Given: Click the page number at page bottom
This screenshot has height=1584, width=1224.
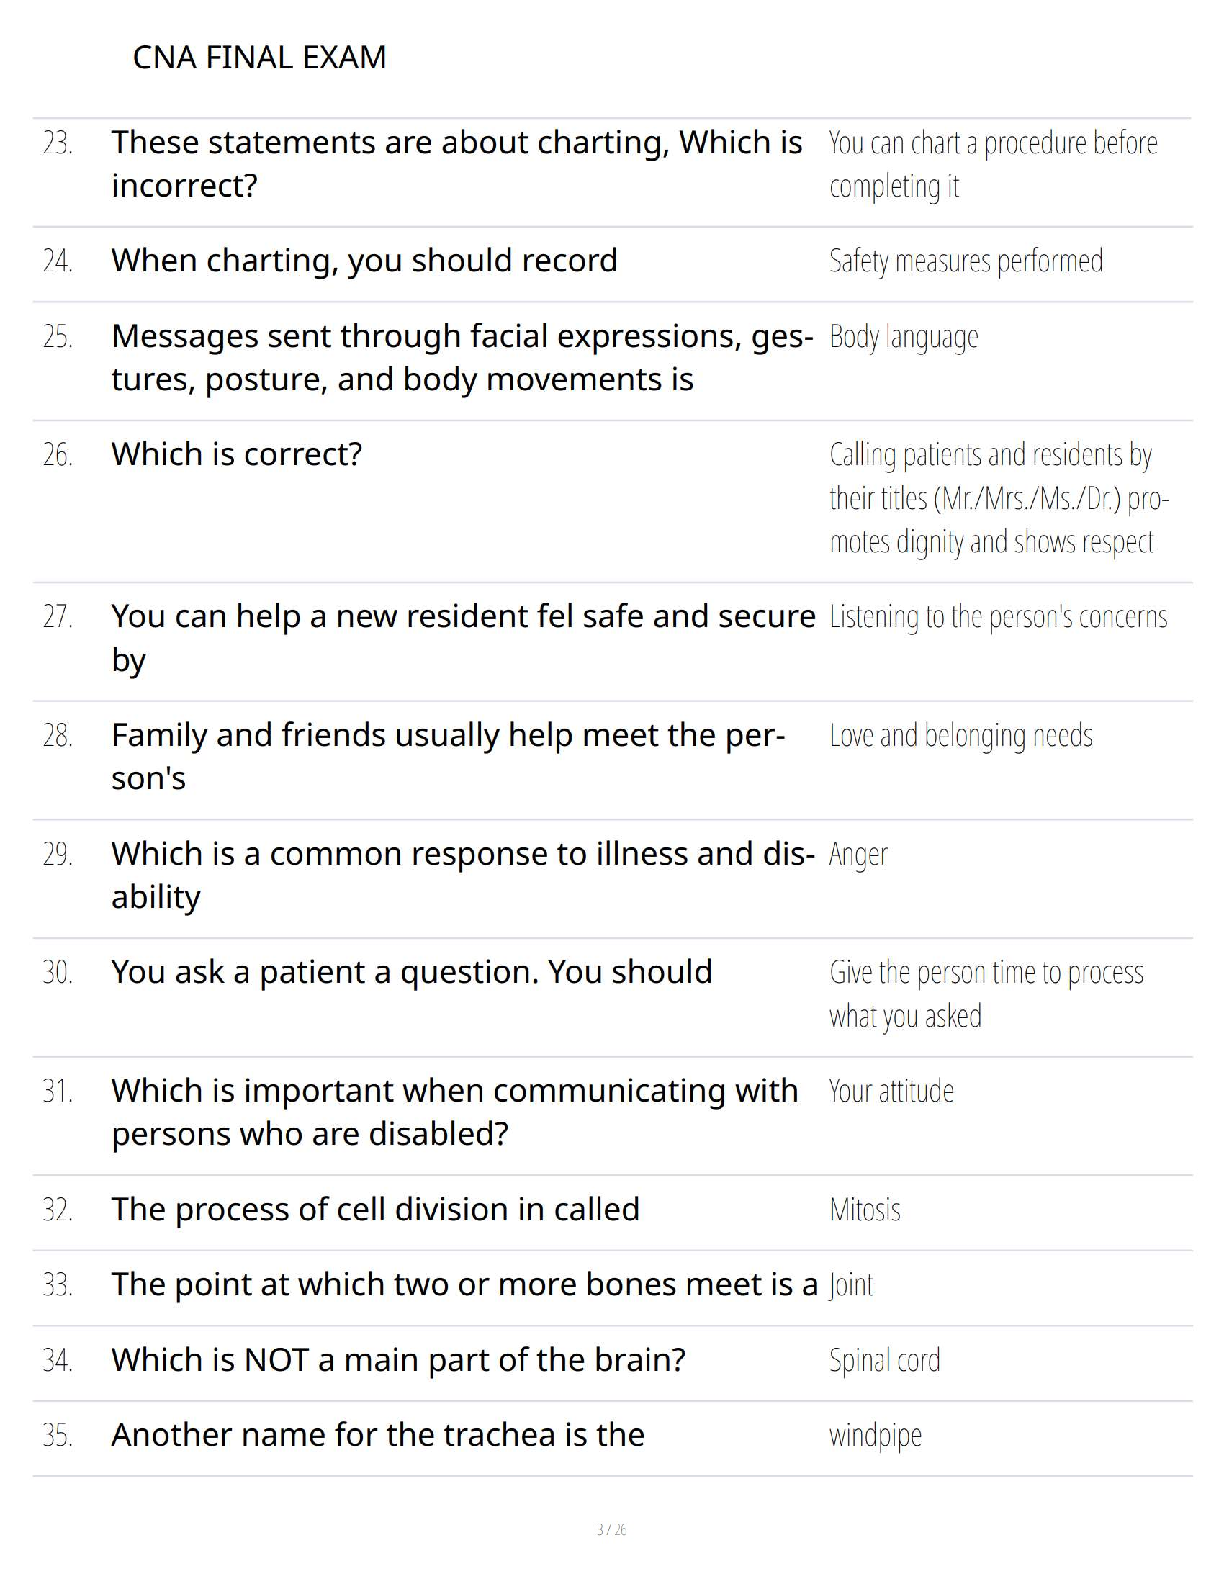Looking at the screenshot, I should point(611,1530).
